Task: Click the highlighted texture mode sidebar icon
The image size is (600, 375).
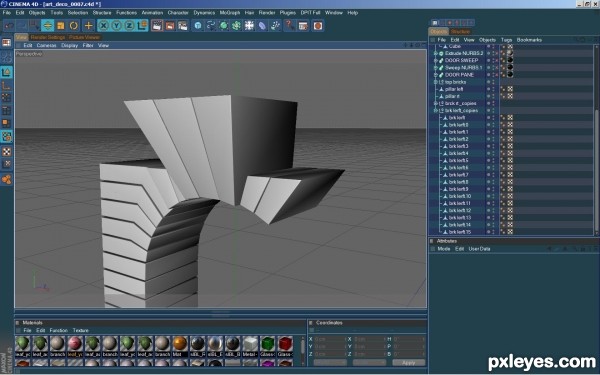Action: [7, 137]
